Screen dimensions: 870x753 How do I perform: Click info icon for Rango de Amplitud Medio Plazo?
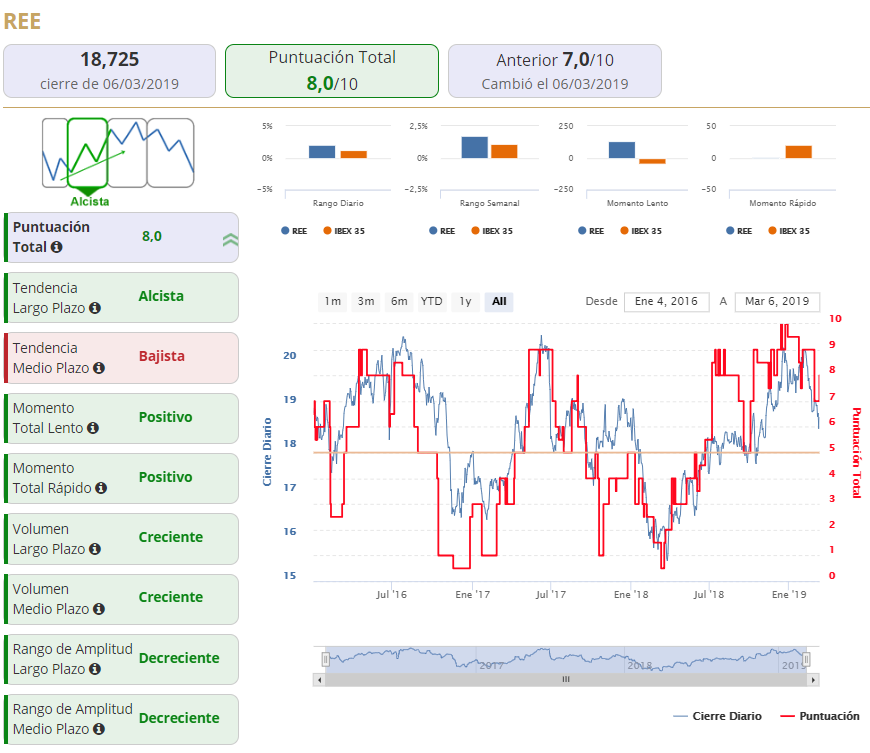[99, 729]
